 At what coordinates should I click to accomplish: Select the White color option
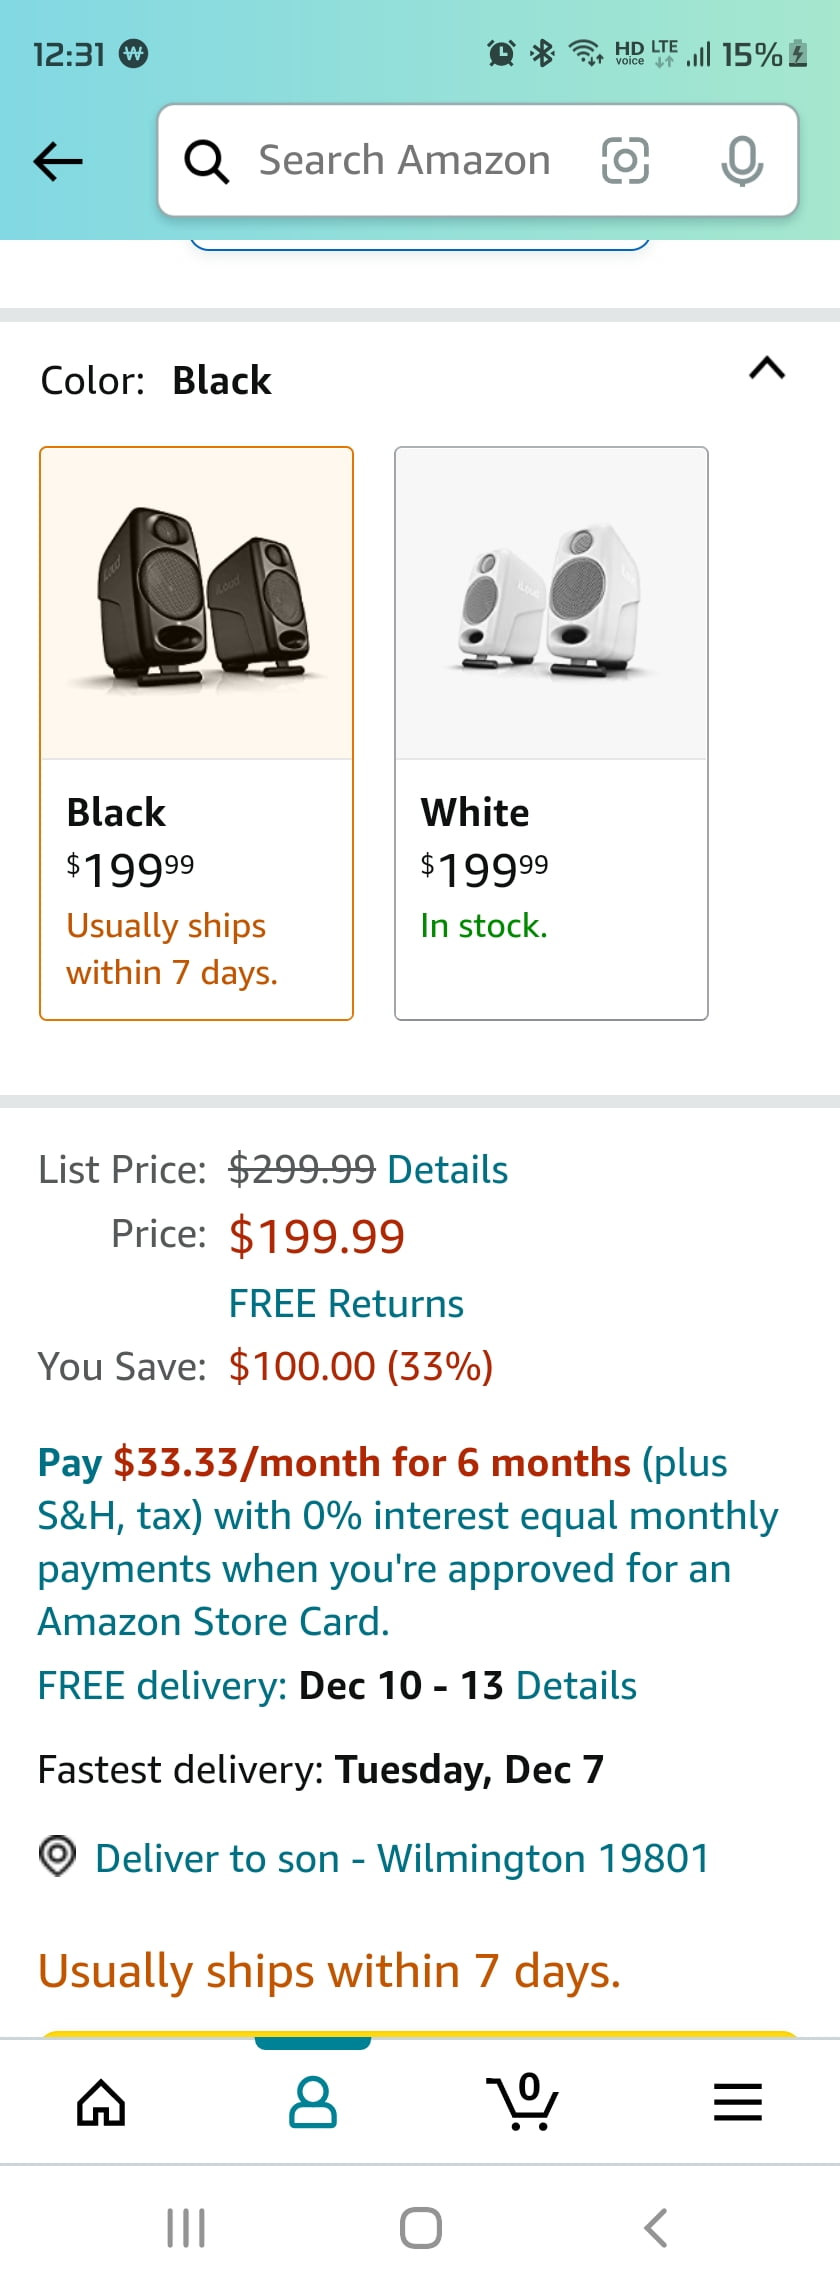pyautogui.click(x=551, y=733)
